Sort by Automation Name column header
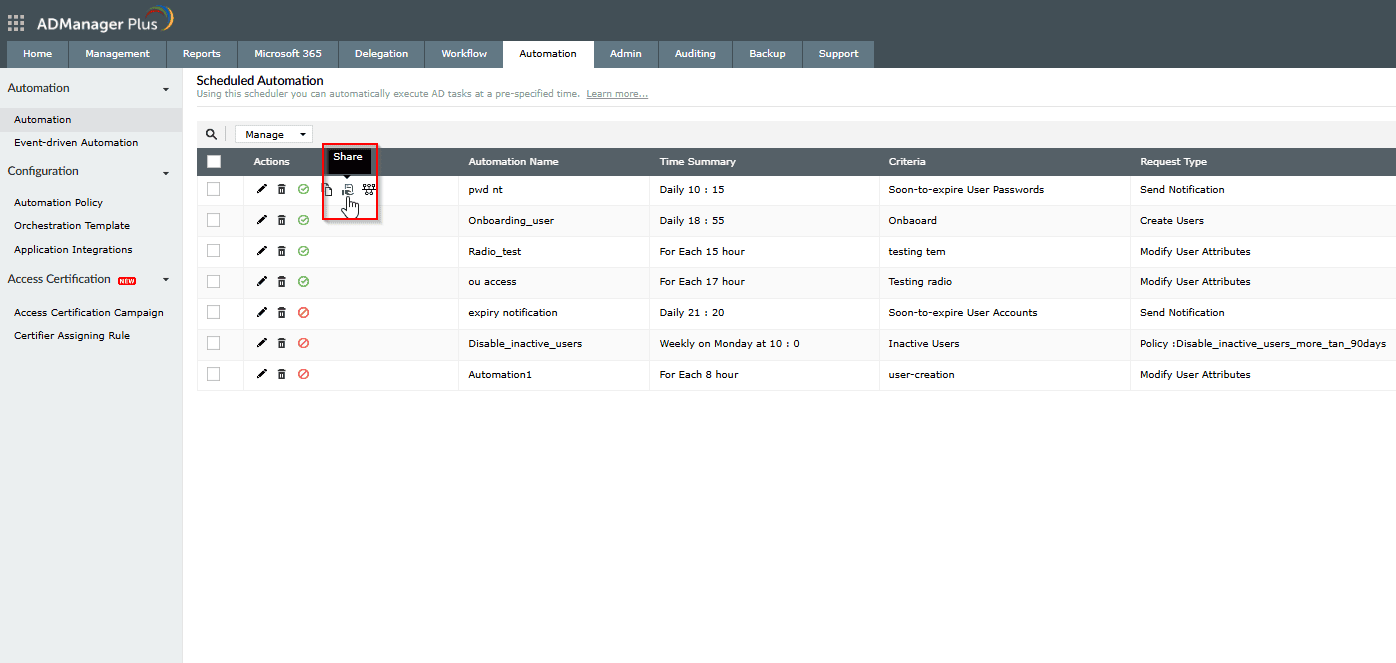 click(513, 162)
